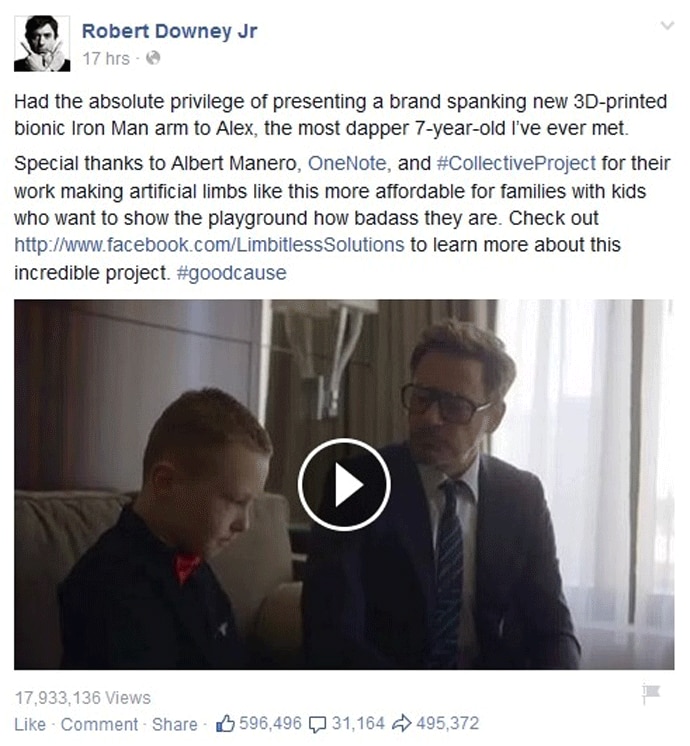This screenshot has height=746, width=690.
Task: Click the Share text button
Action: click(174, 725)
